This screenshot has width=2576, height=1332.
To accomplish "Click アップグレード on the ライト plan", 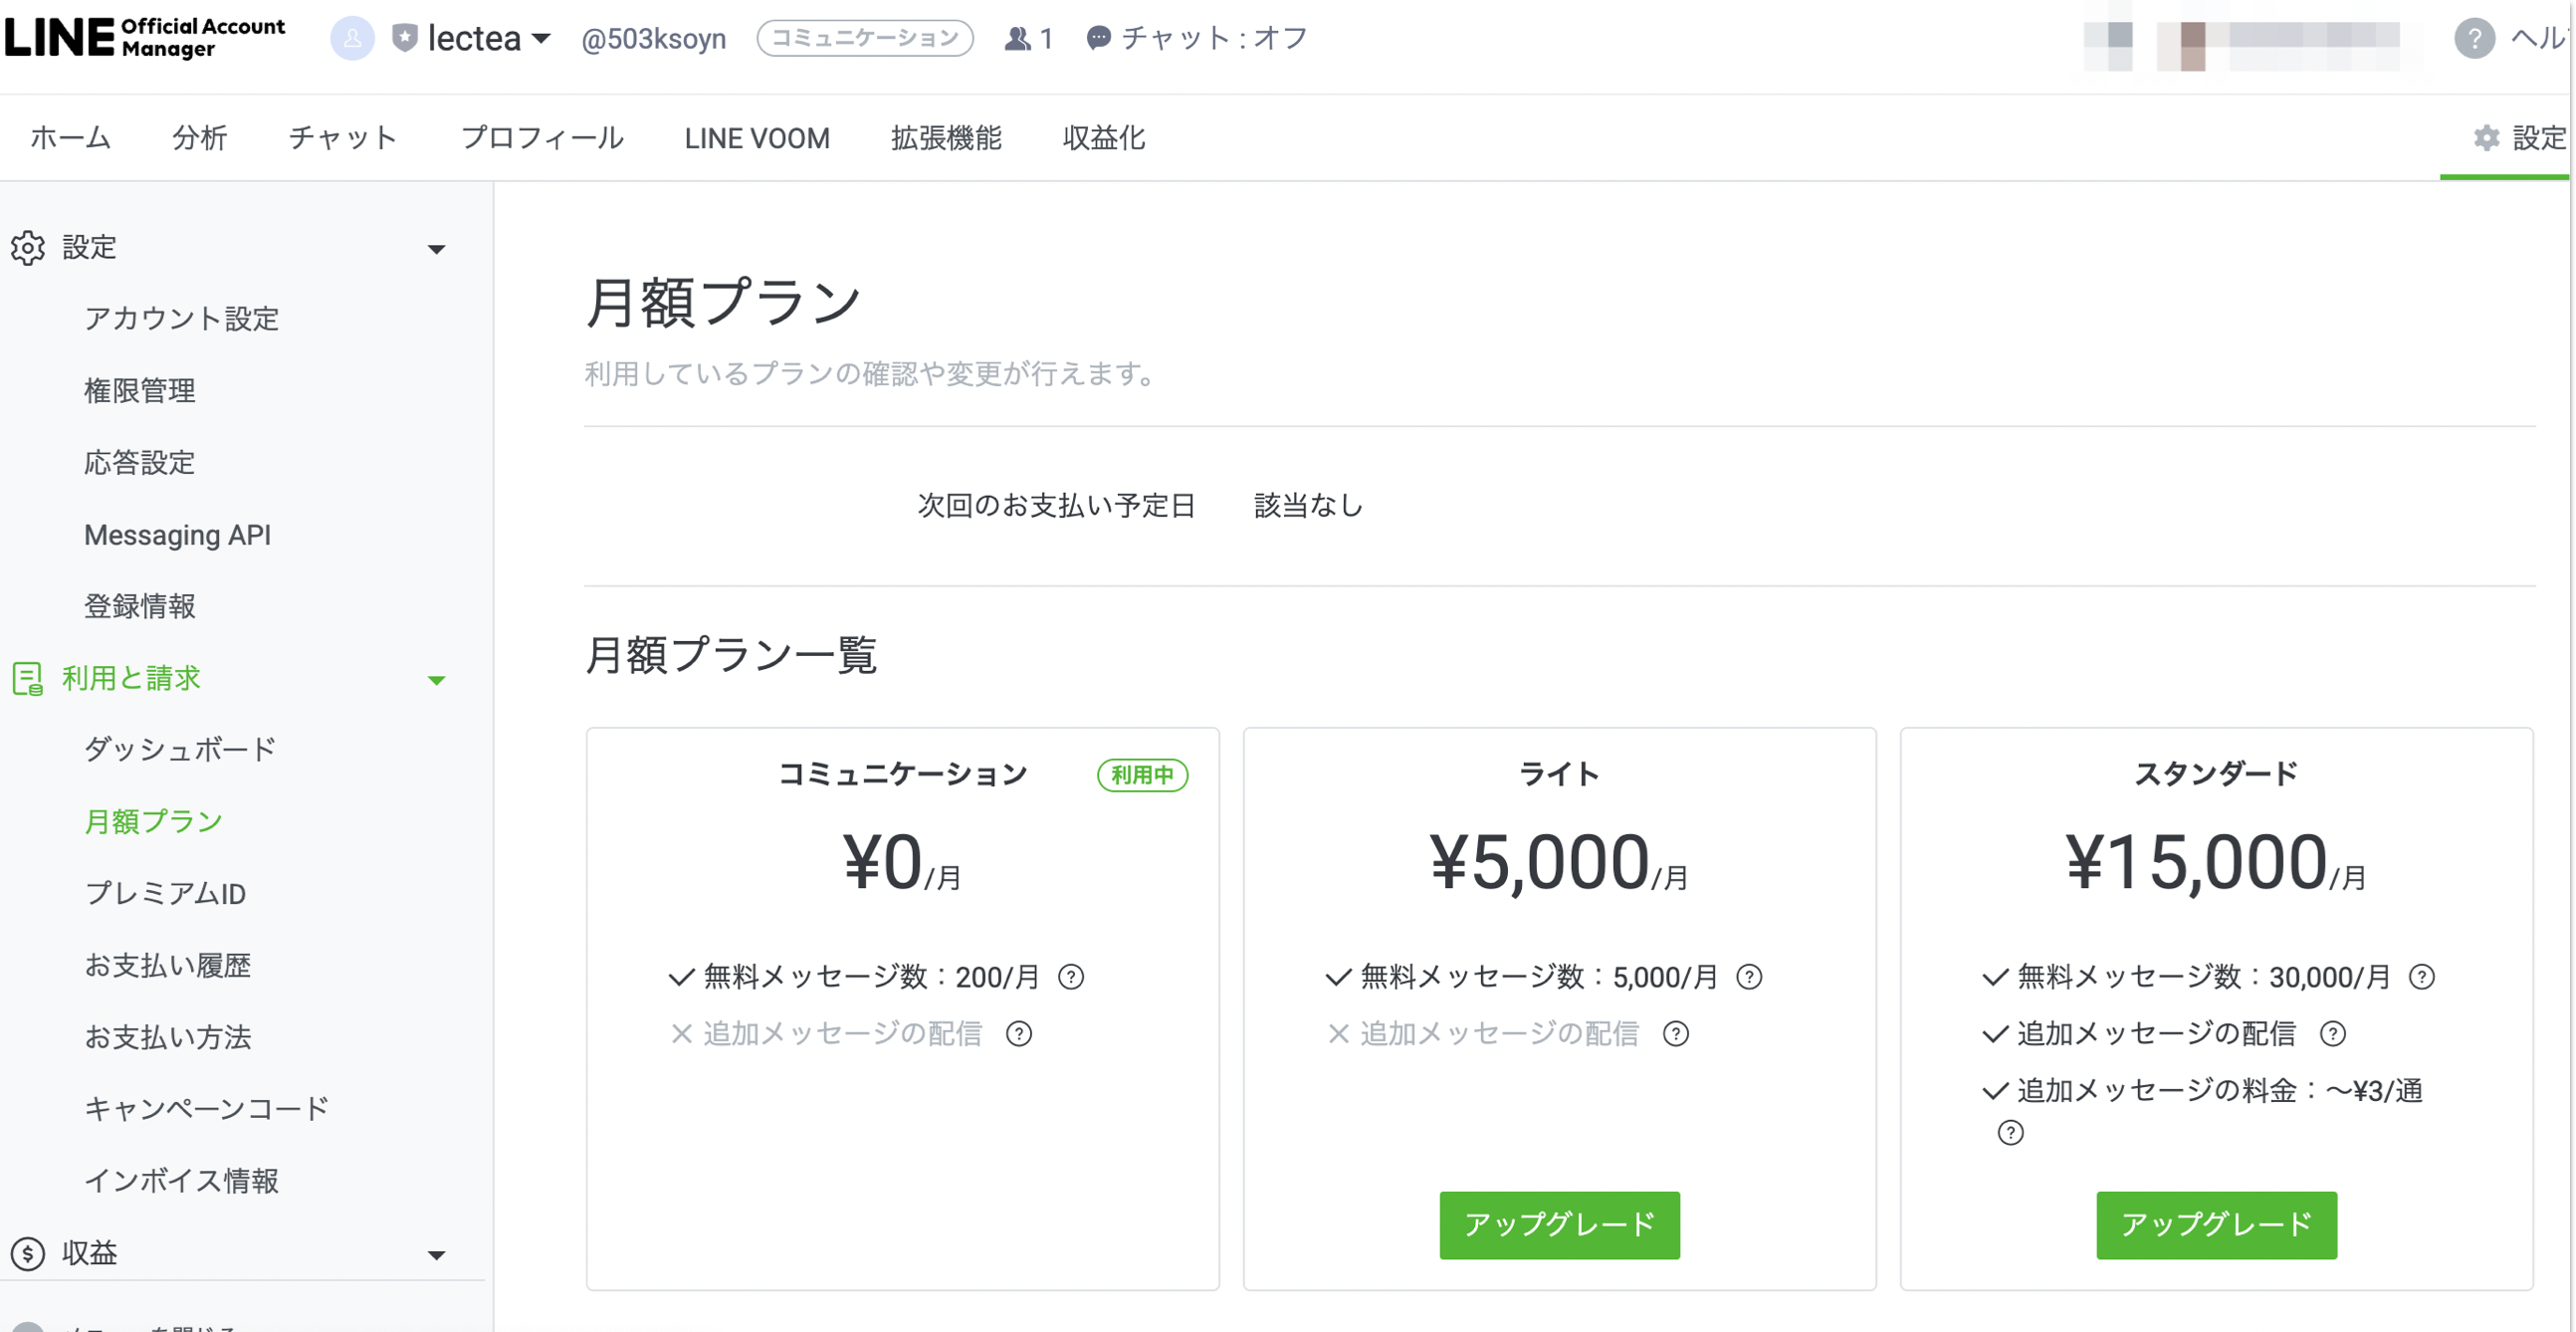I will [1559, 1224].
